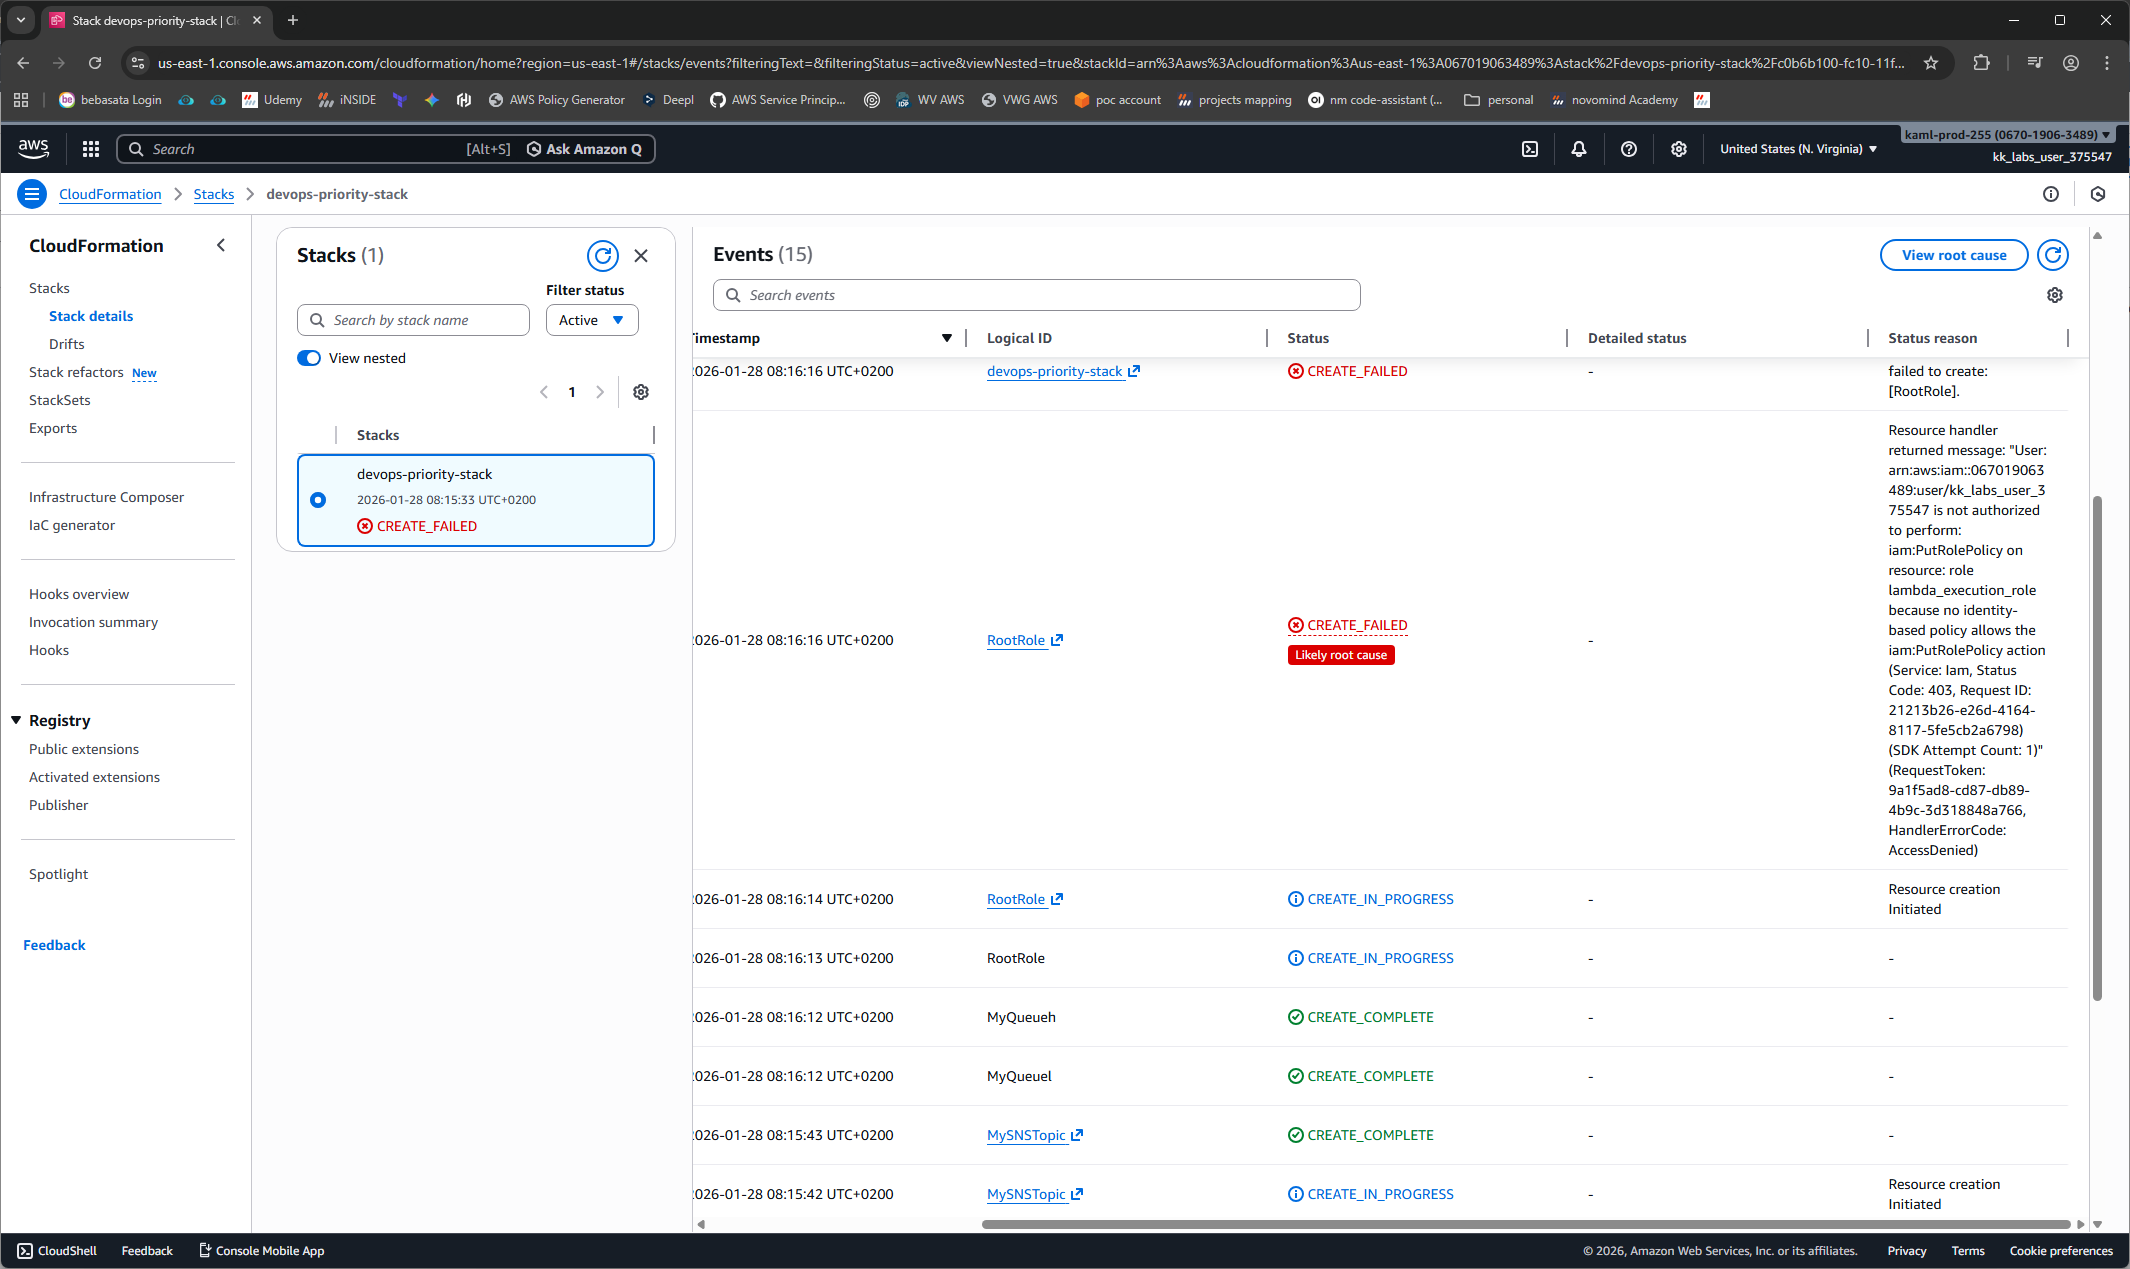
Task: Open the CloudShell icon in top bar
Action: (1530, 149)
